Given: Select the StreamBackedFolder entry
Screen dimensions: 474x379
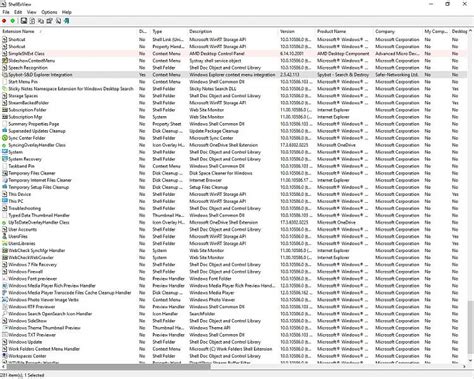Looking at the screenshot, I should [29, 103].
